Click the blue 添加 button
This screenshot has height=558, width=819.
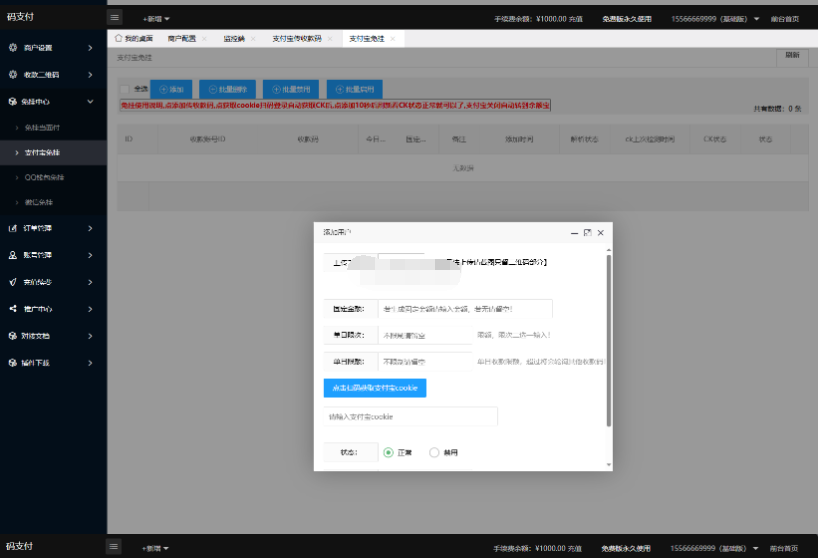pos(171,89)
